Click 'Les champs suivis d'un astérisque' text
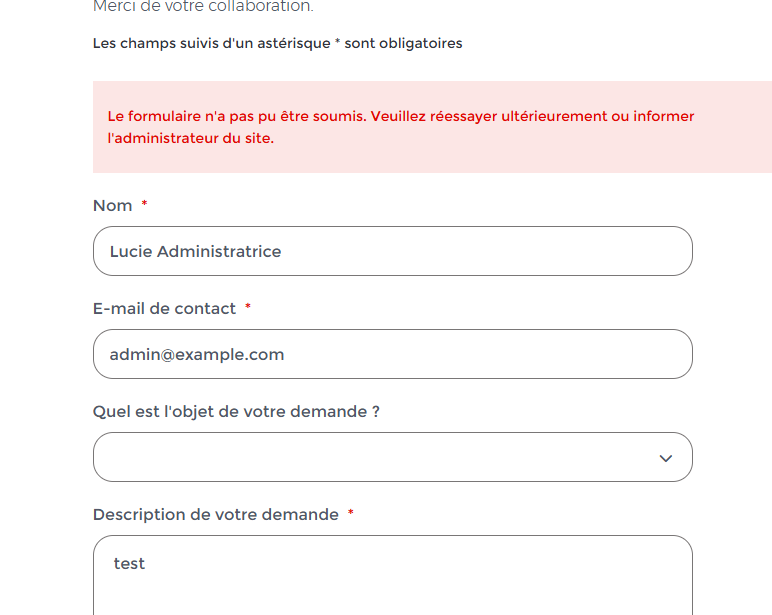 click(211, 44)
